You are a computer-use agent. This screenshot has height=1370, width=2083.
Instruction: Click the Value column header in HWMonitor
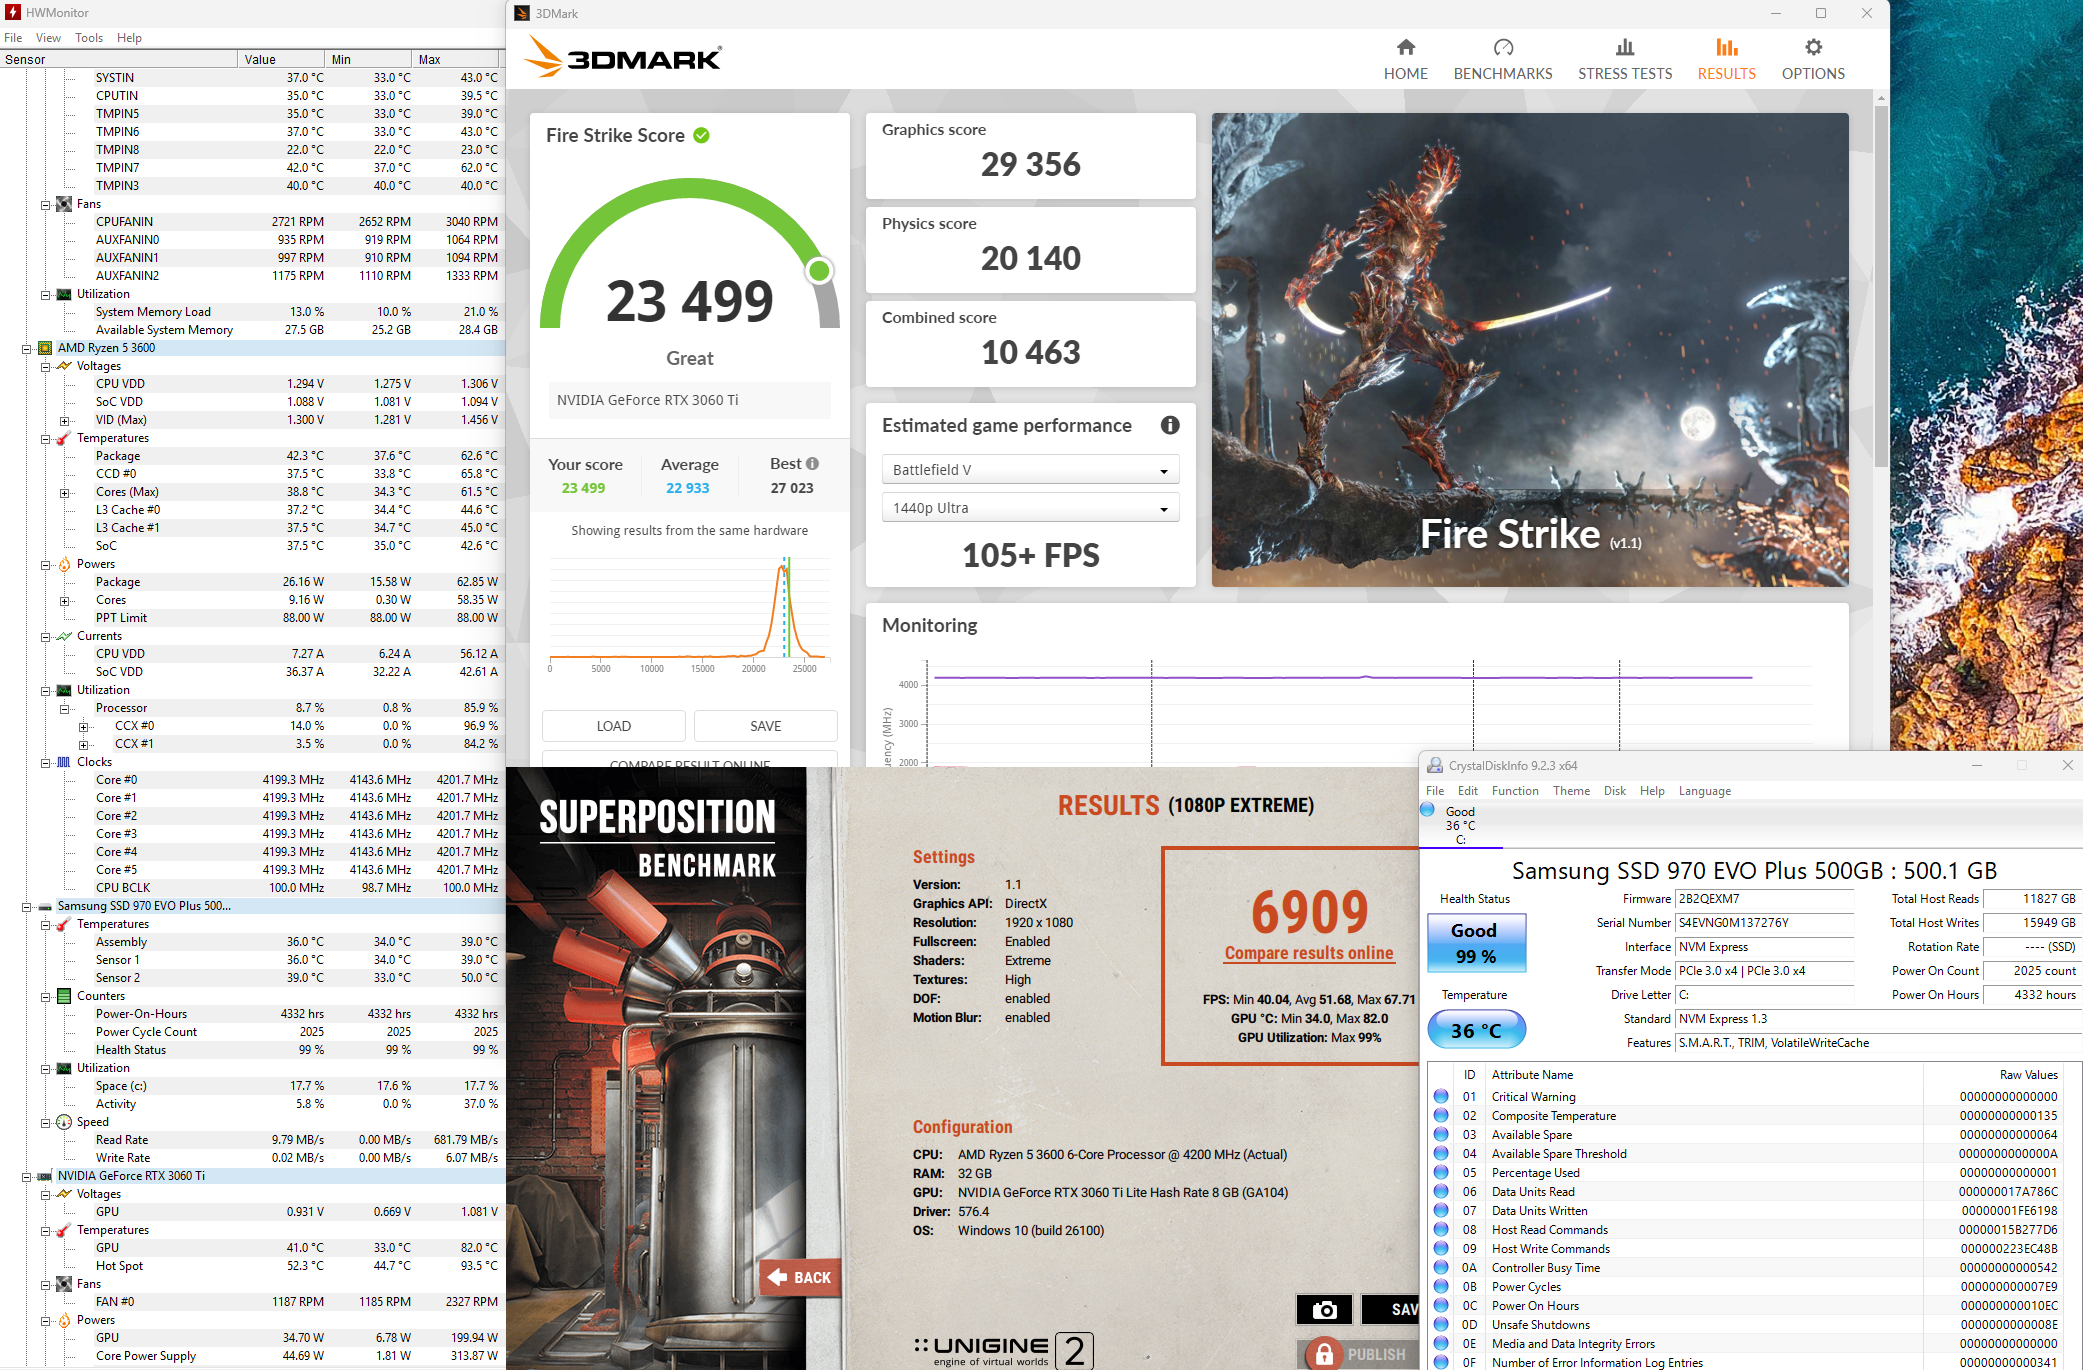point(282,59)
